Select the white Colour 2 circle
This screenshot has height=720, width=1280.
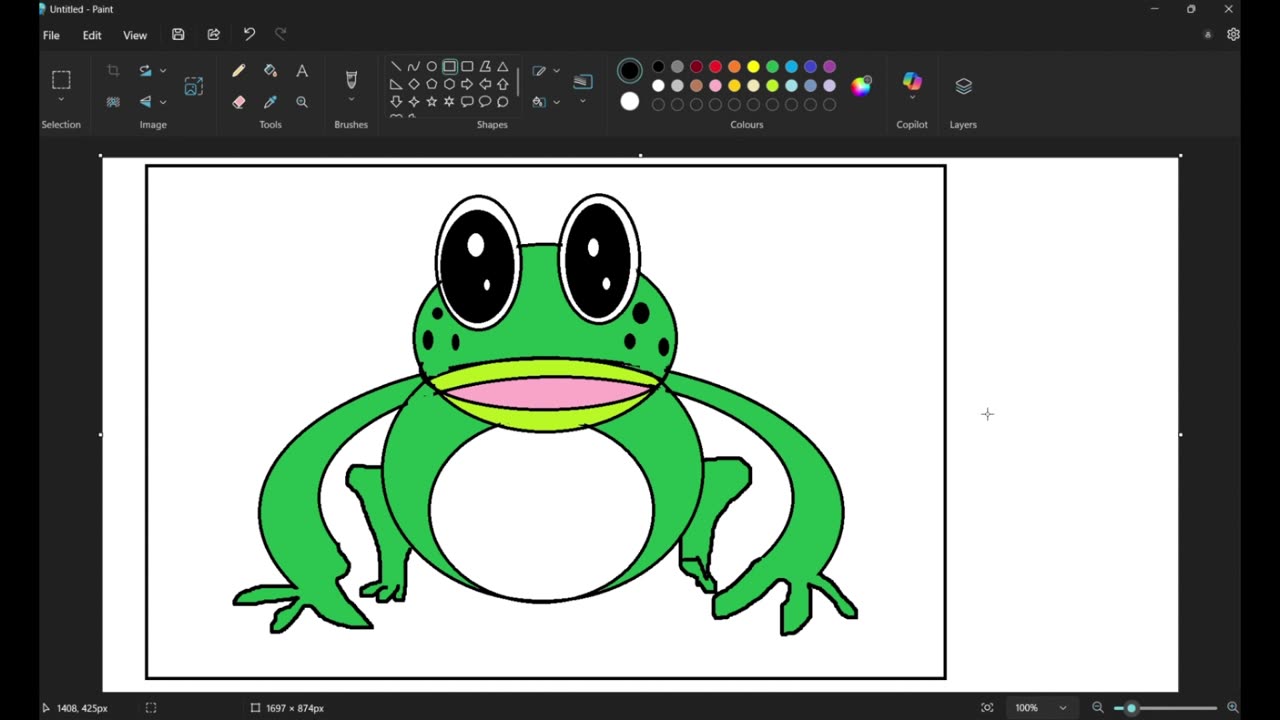pos(629,101)
